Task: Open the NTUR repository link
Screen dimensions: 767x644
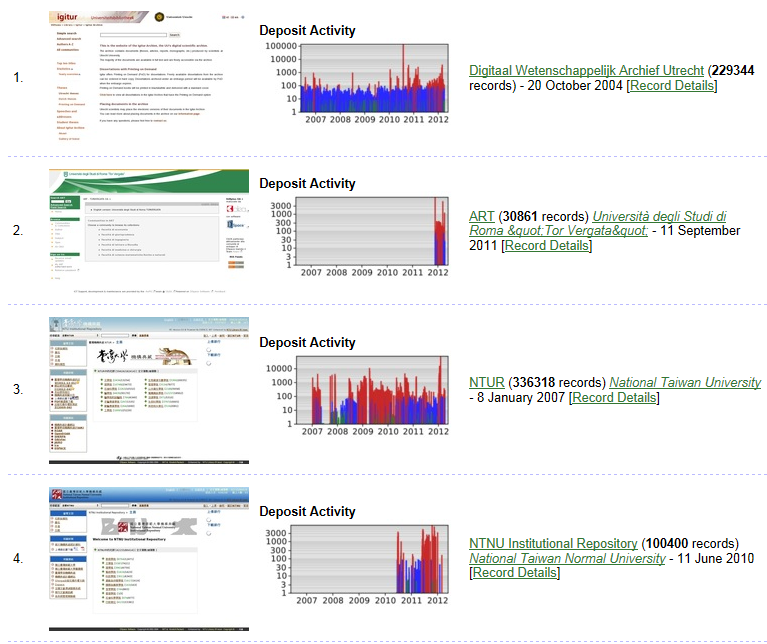Action: (x=486, y=382)
